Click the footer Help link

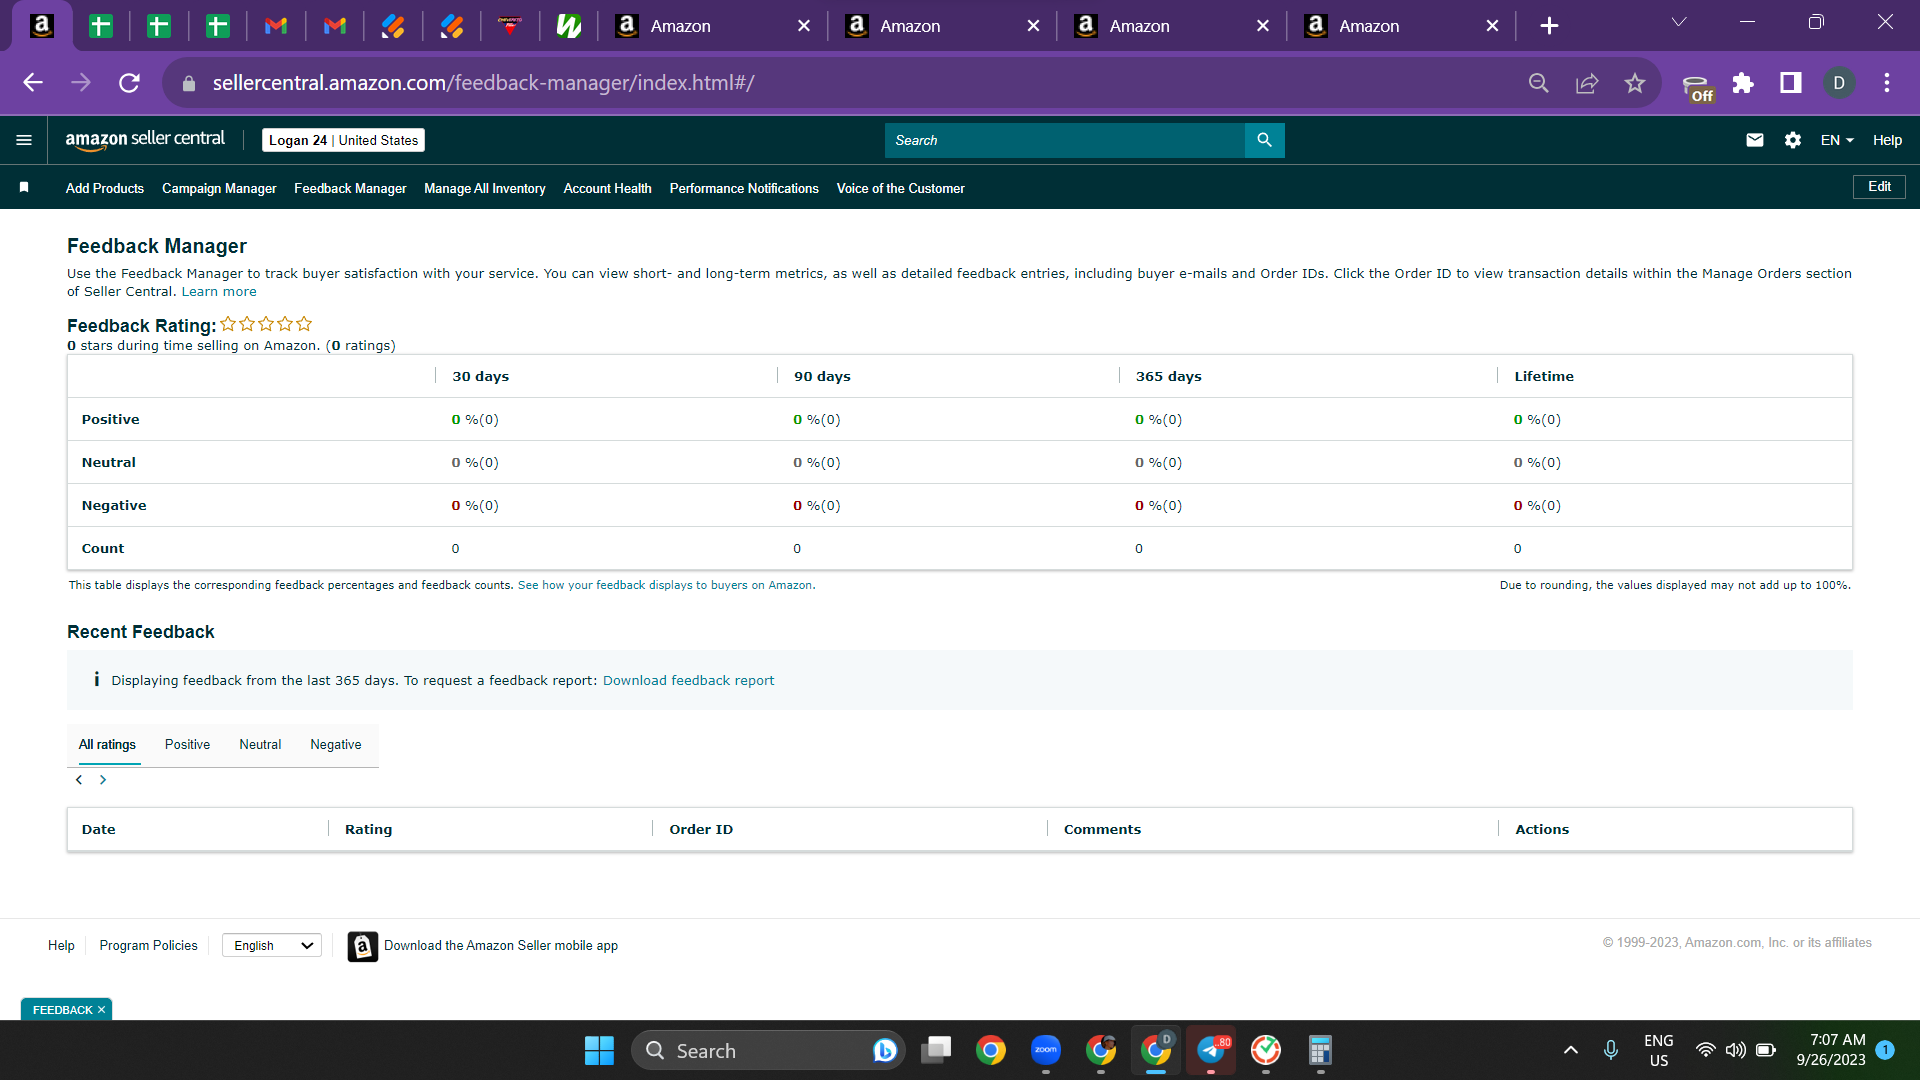point(61,946)
